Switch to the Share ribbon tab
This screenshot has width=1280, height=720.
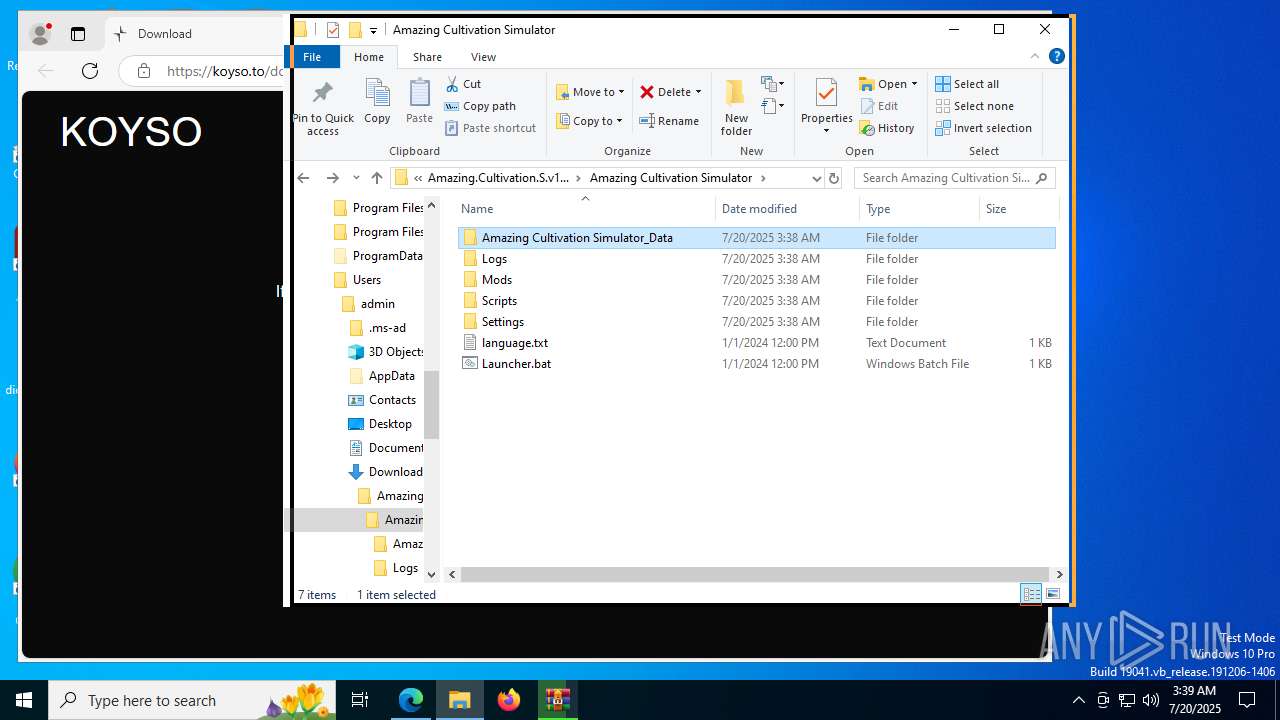pyautogui.click(x=427, y=57)
